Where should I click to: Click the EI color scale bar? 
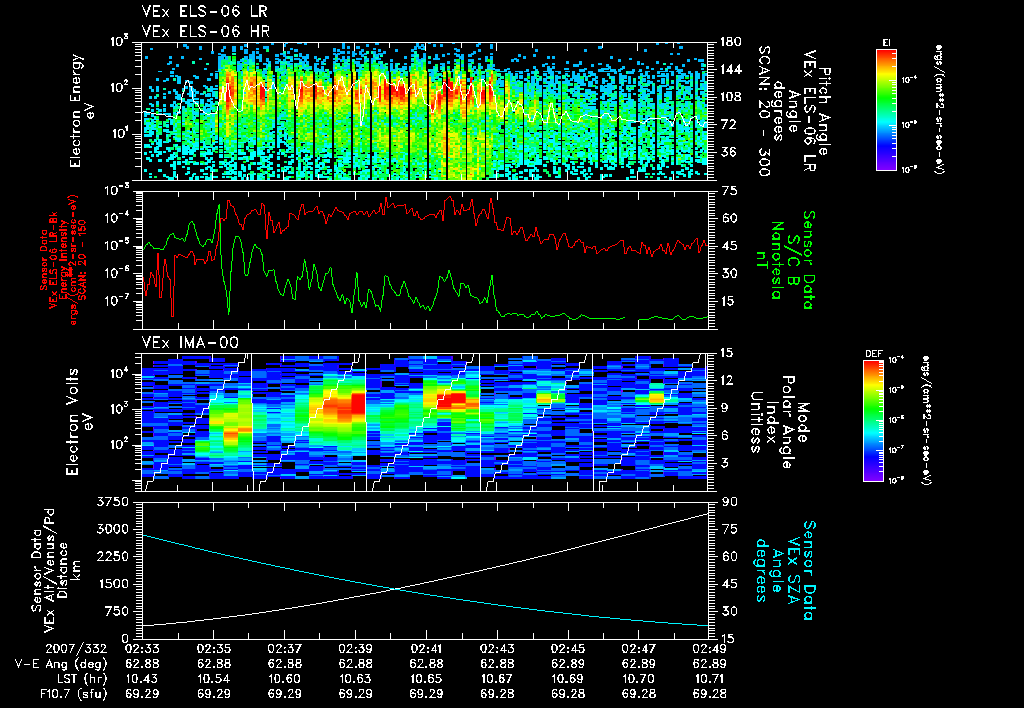pyautogui.click(x=886, y=110)
